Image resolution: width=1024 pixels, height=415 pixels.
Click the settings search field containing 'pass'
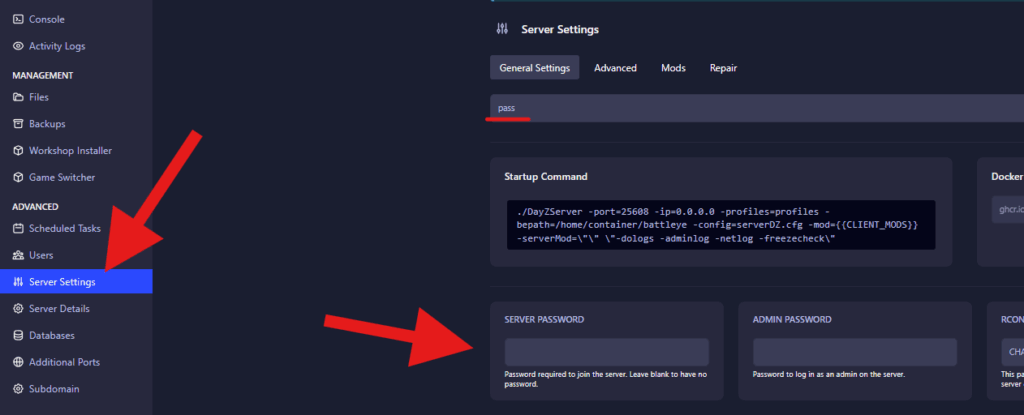coord(750,108)
